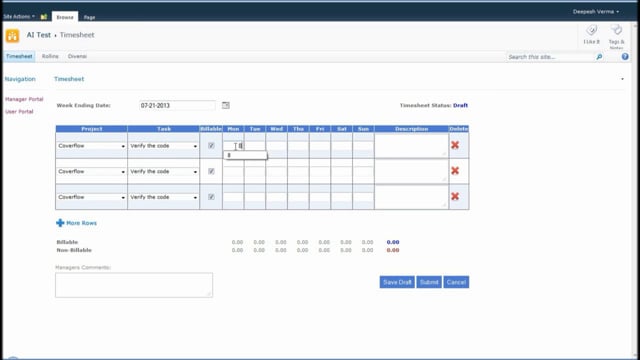
Task: Click the Managers Comments text area
Action: click(134, 285)
